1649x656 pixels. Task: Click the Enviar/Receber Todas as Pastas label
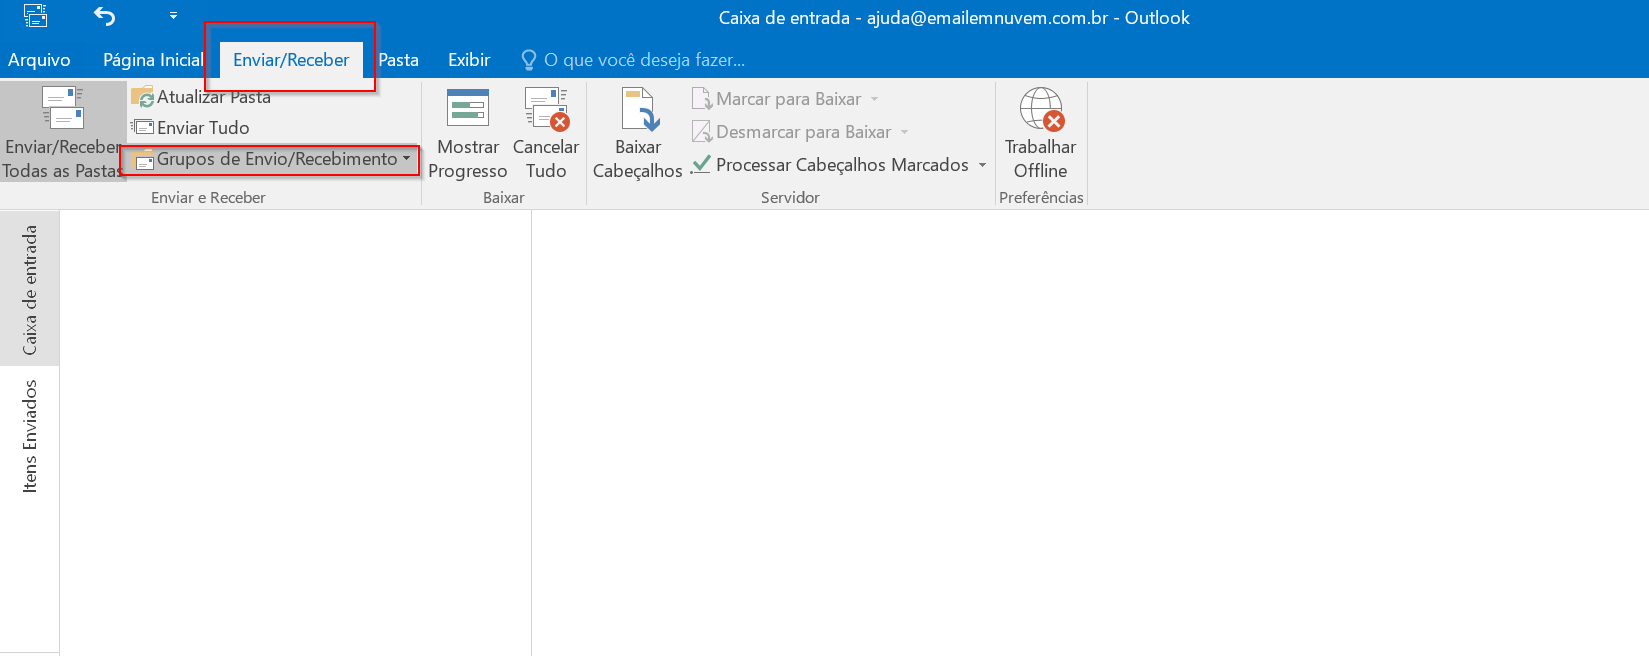(62, 159)
